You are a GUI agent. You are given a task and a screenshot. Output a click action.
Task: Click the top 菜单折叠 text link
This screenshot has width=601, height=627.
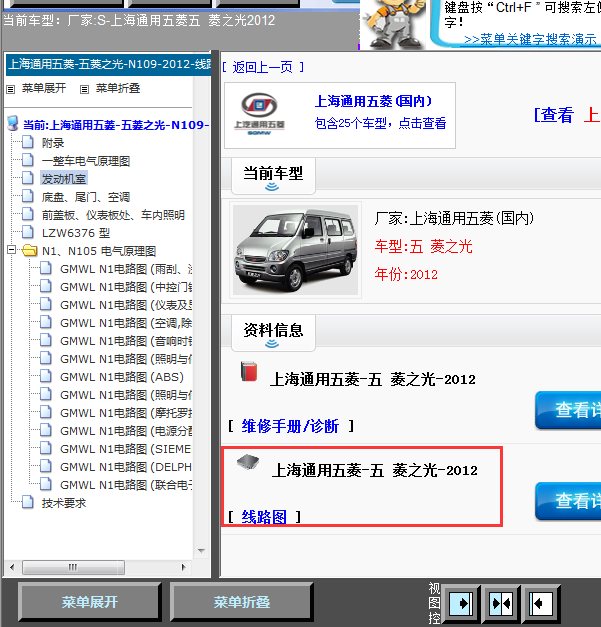pyautogui.click(x=118, y=88)
